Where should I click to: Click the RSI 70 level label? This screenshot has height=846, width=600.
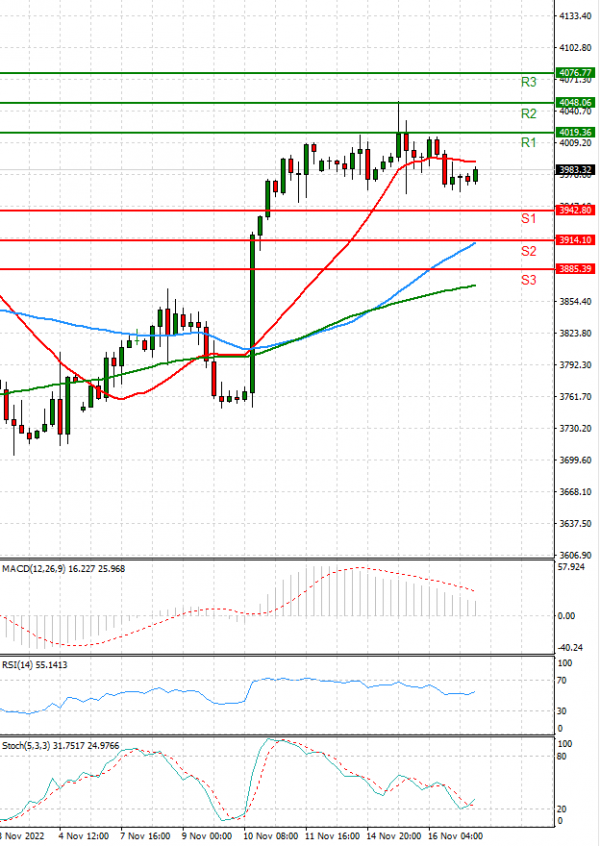coord(562,680)
